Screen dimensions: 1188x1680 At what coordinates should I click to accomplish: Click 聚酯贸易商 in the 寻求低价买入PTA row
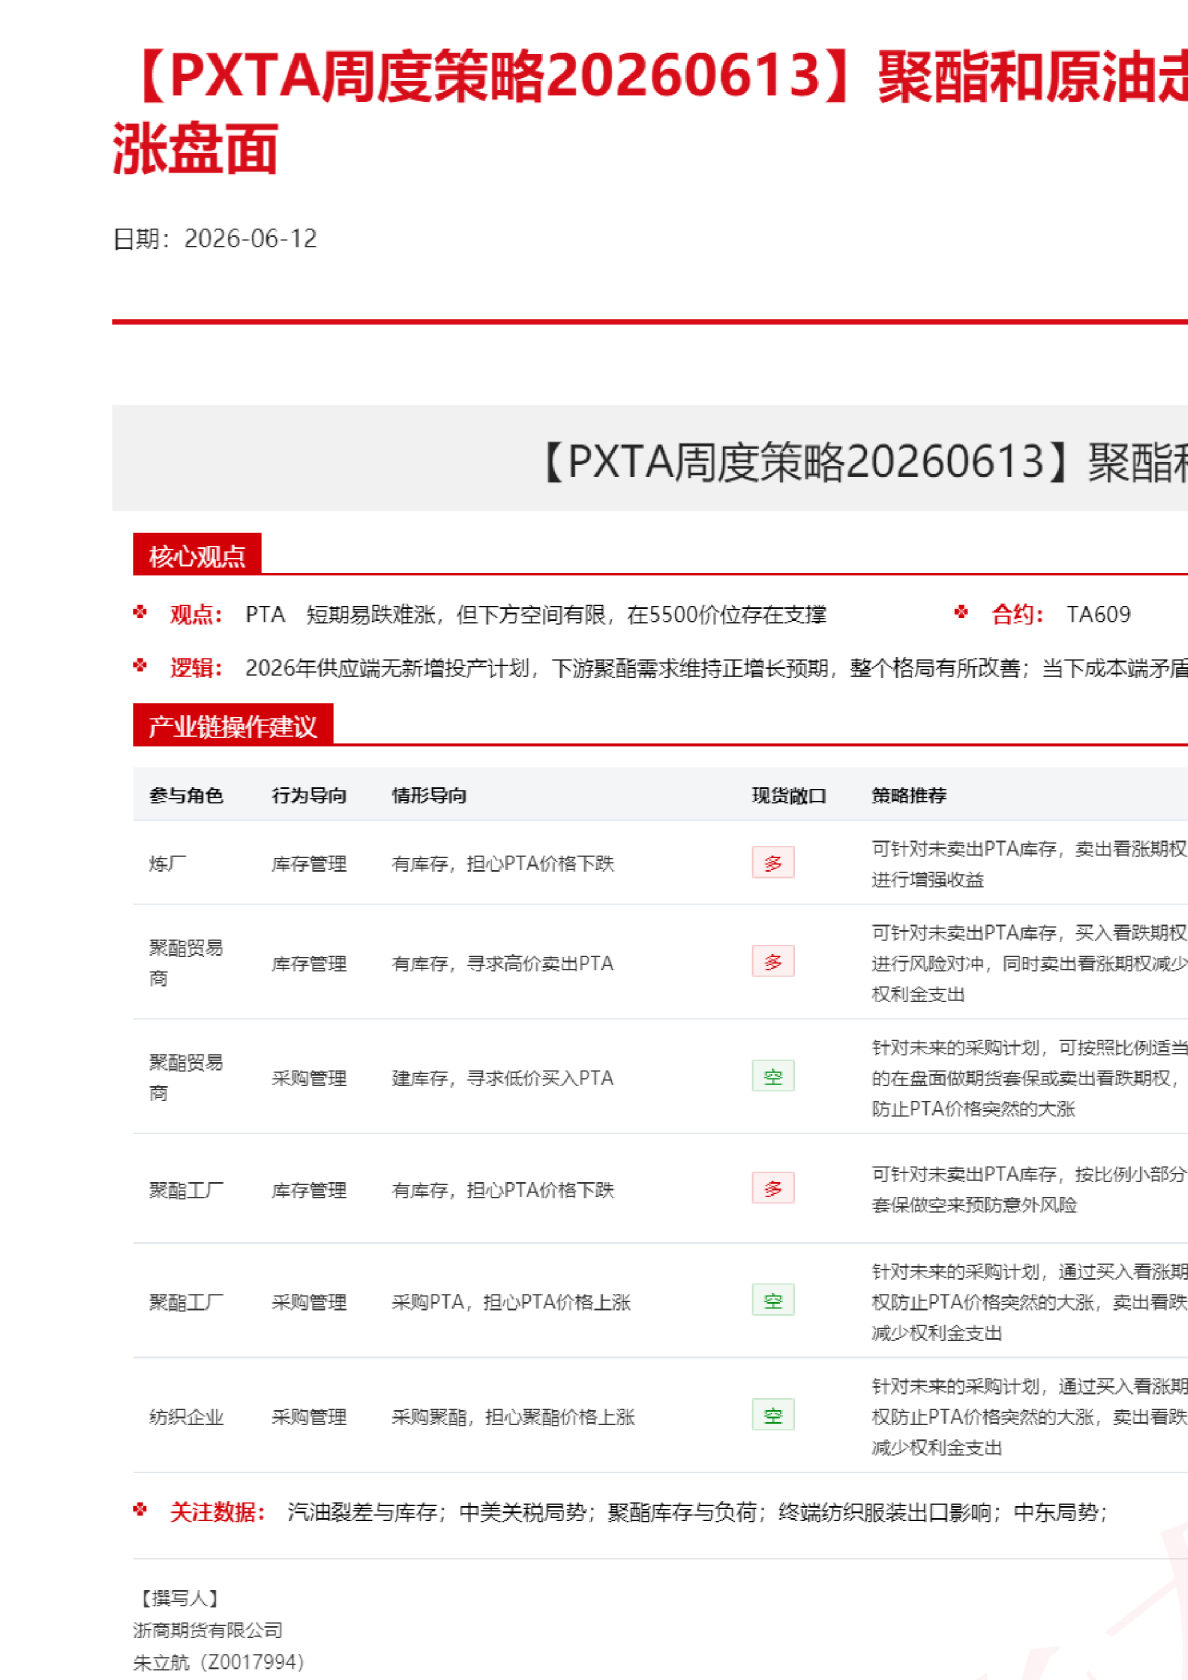pos(186,1078)
